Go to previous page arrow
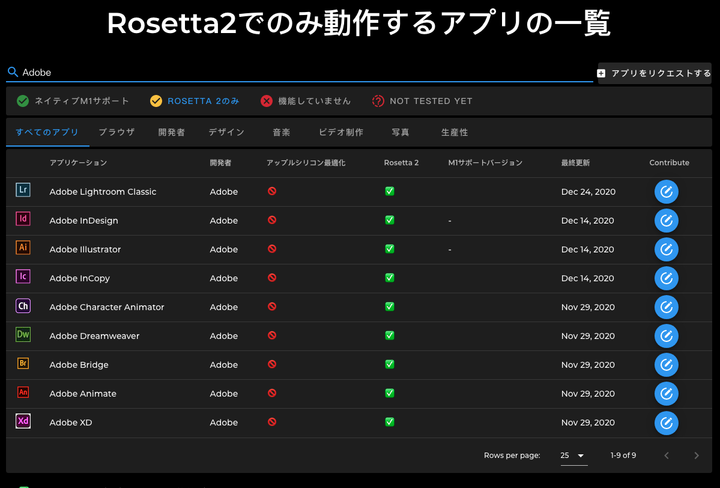 coord(667,455)
